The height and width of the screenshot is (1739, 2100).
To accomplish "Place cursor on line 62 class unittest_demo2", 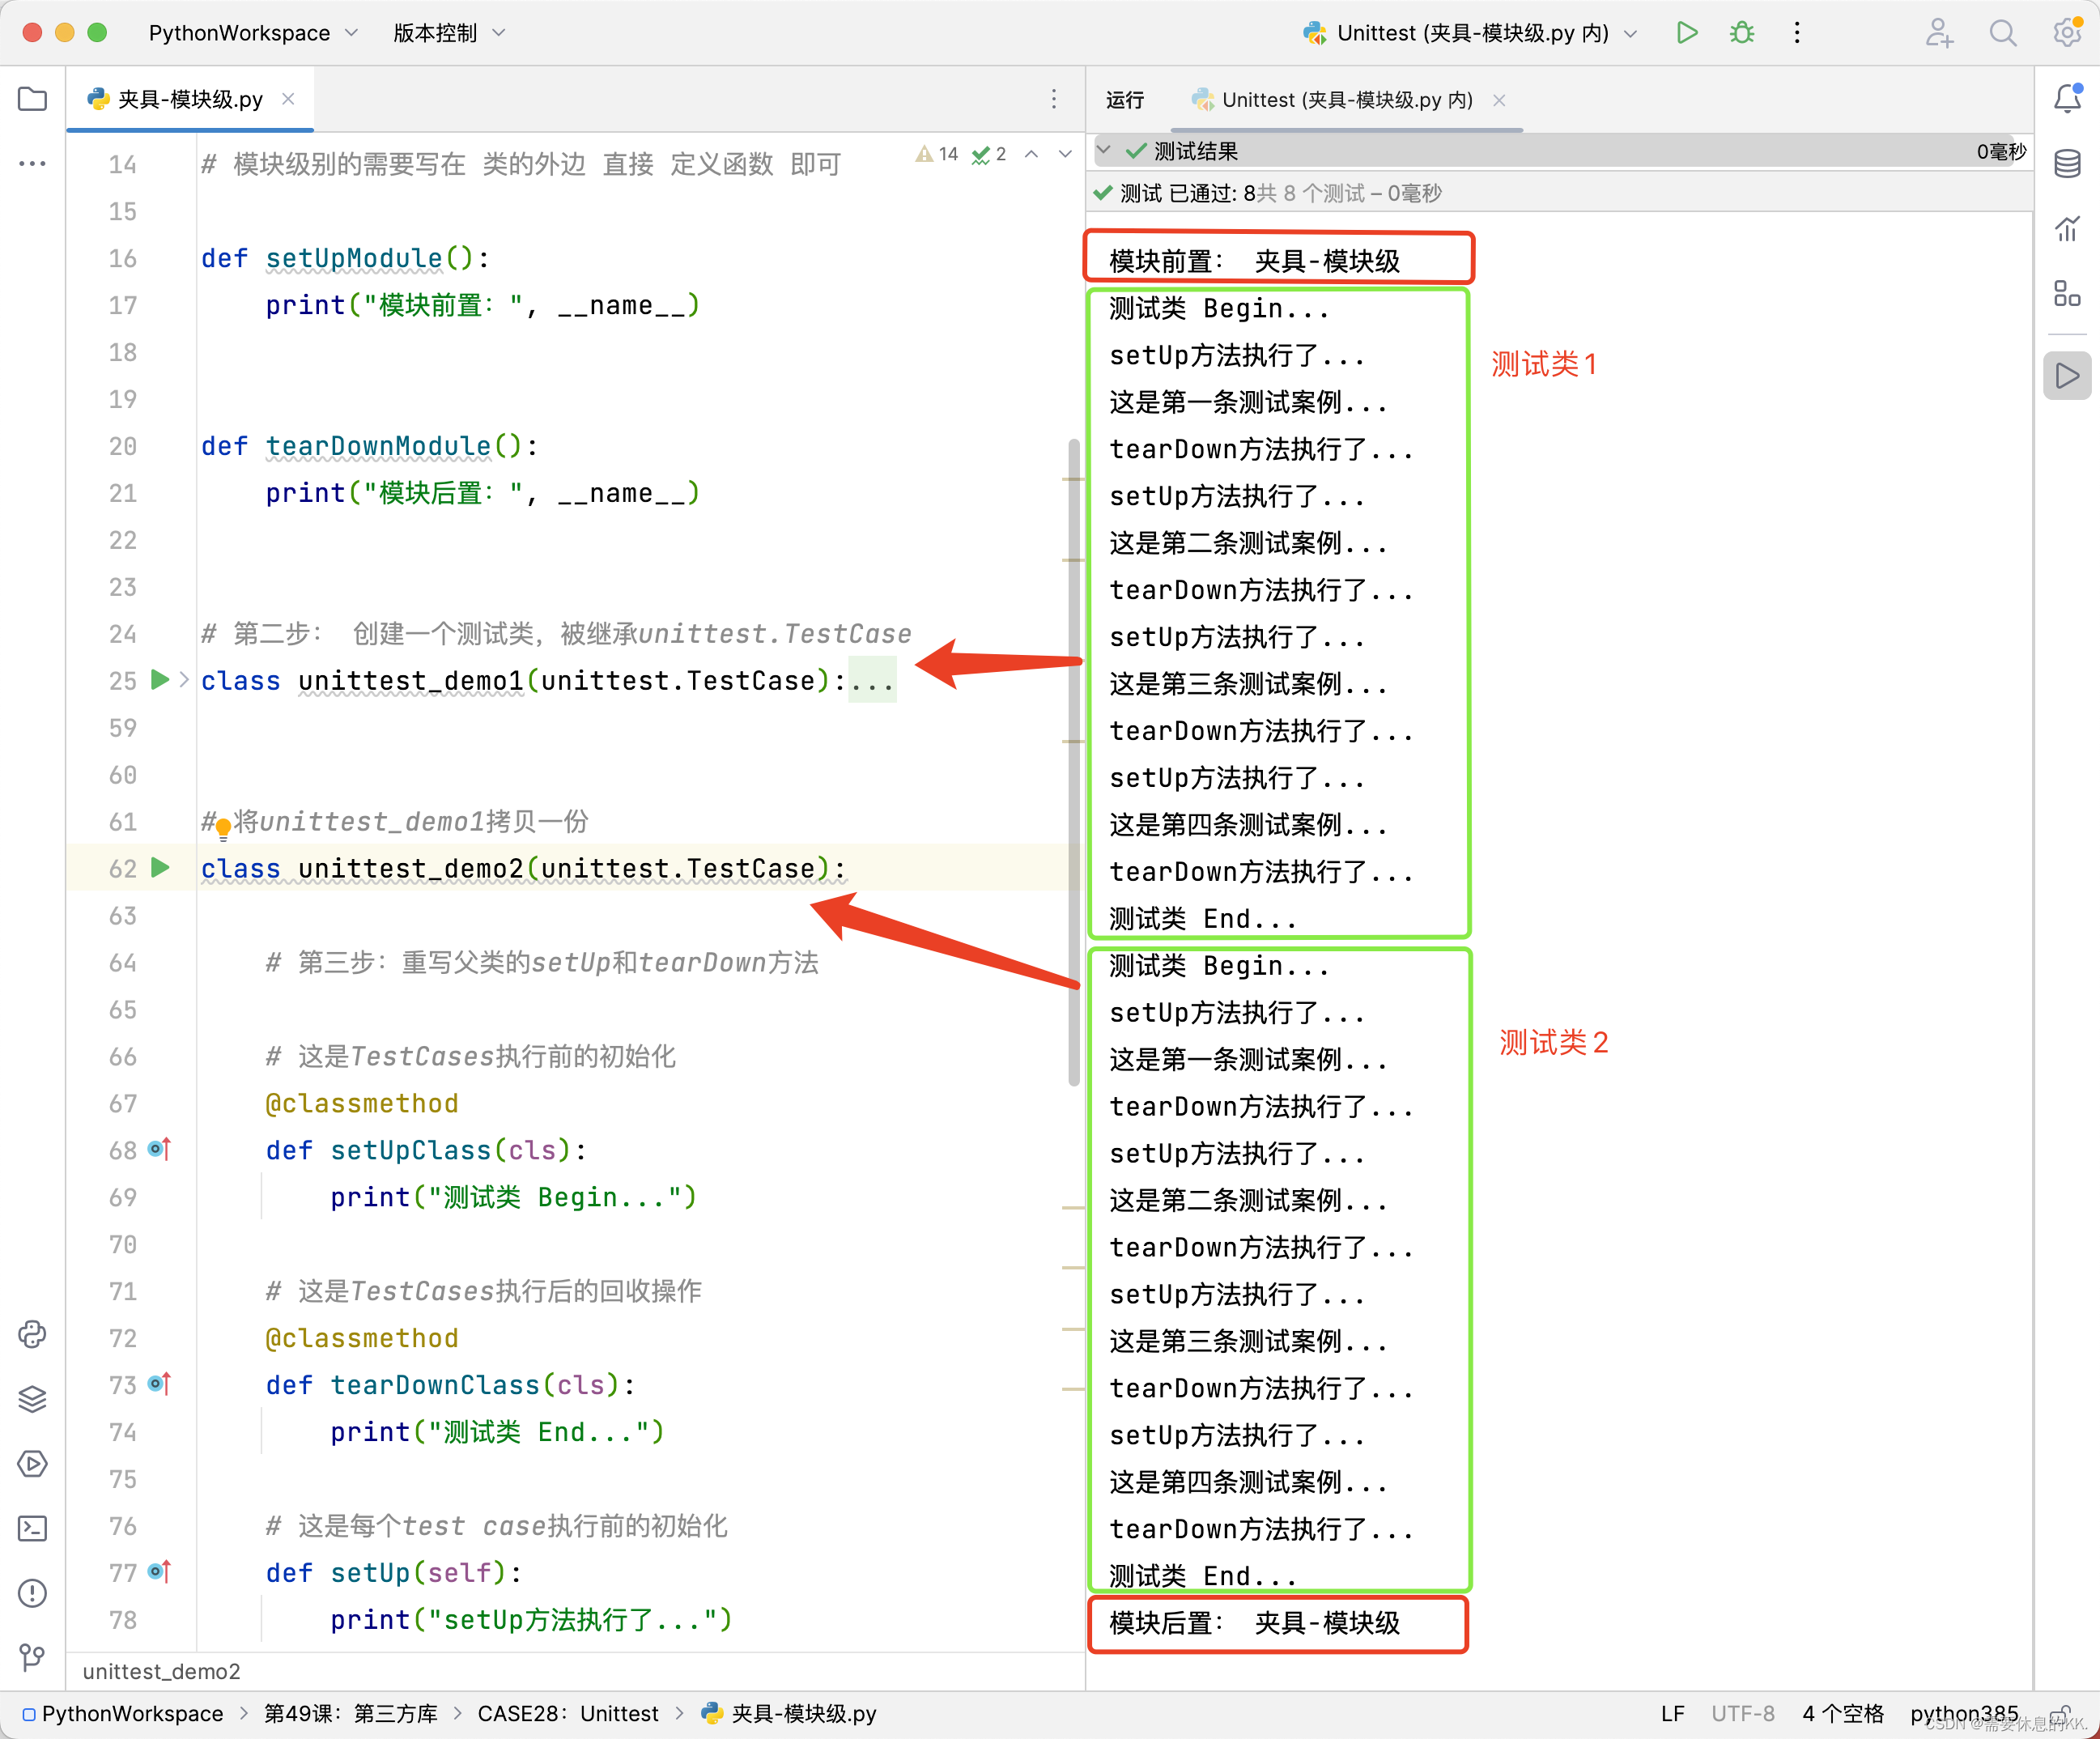I will (523, 868).
